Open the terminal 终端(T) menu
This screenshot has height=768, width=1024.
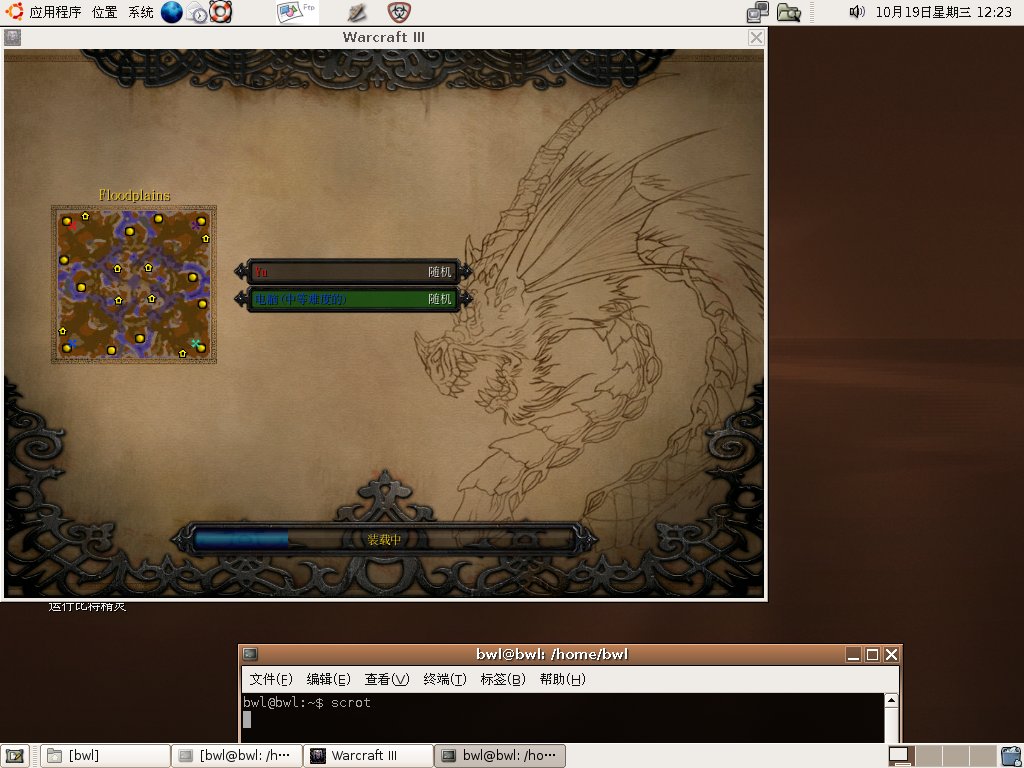tap(445, 679)
